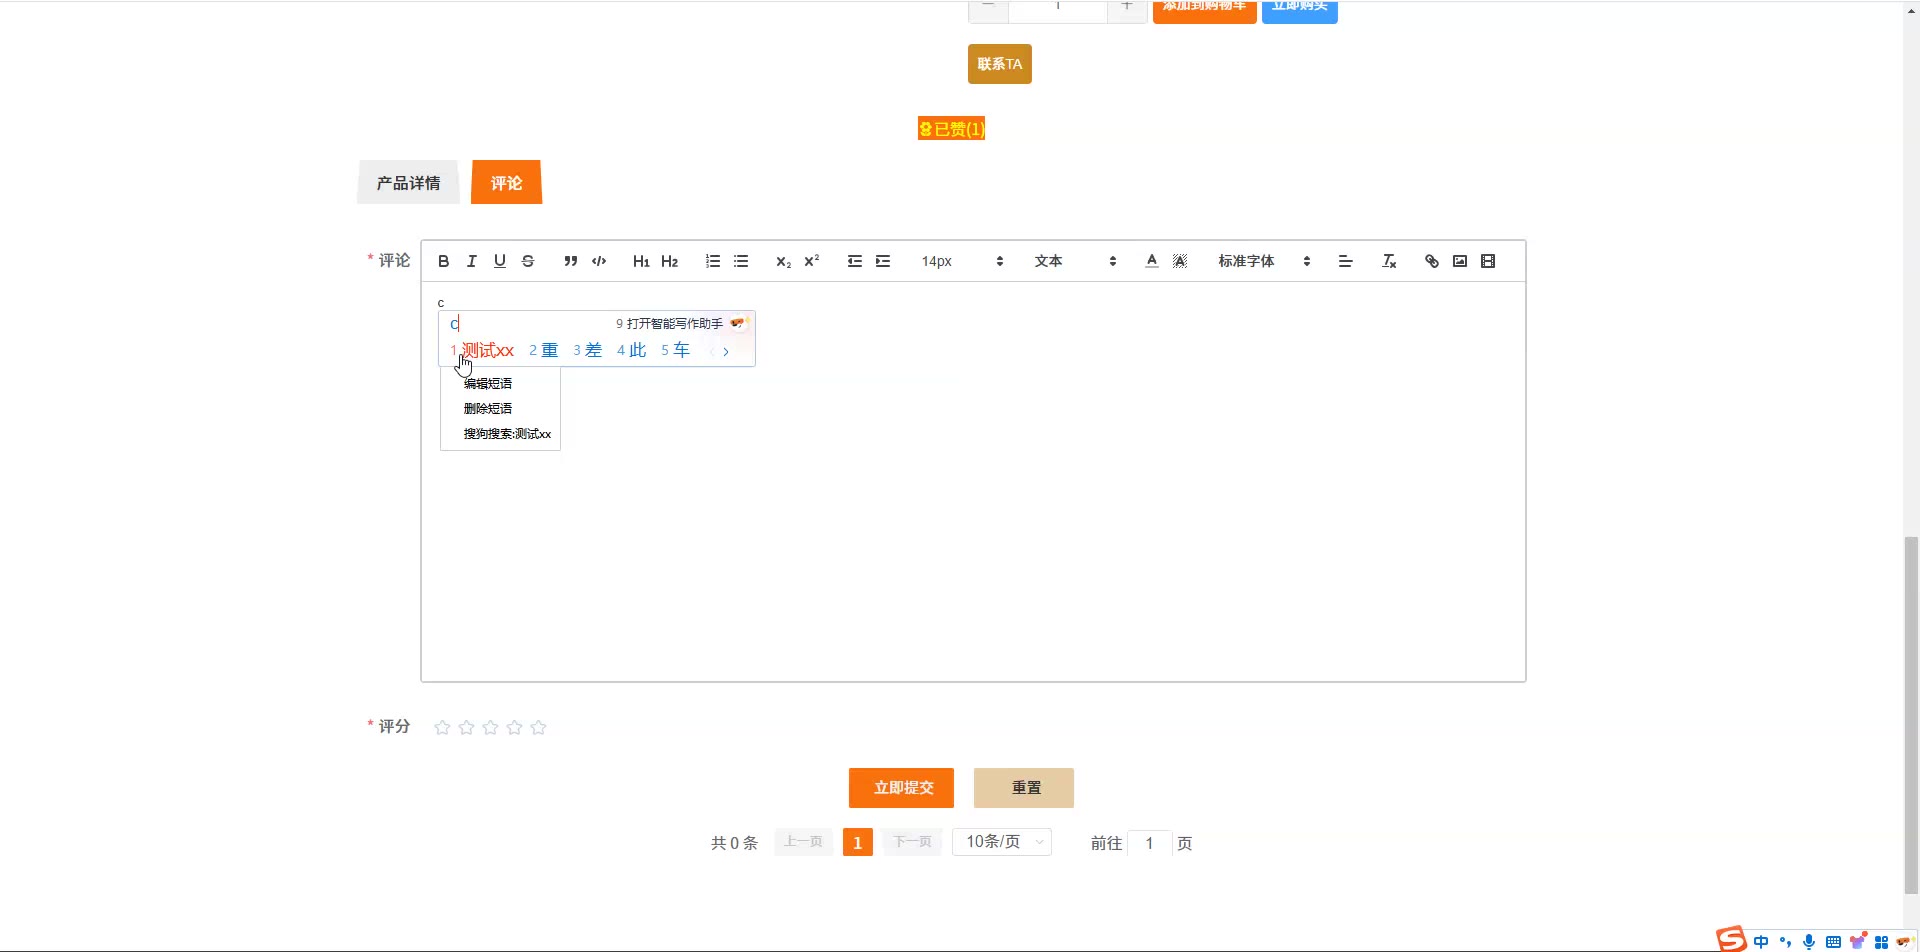Select page 1 in the pagination
This screenshot has height=952, width=1920.
click(858, 842)
